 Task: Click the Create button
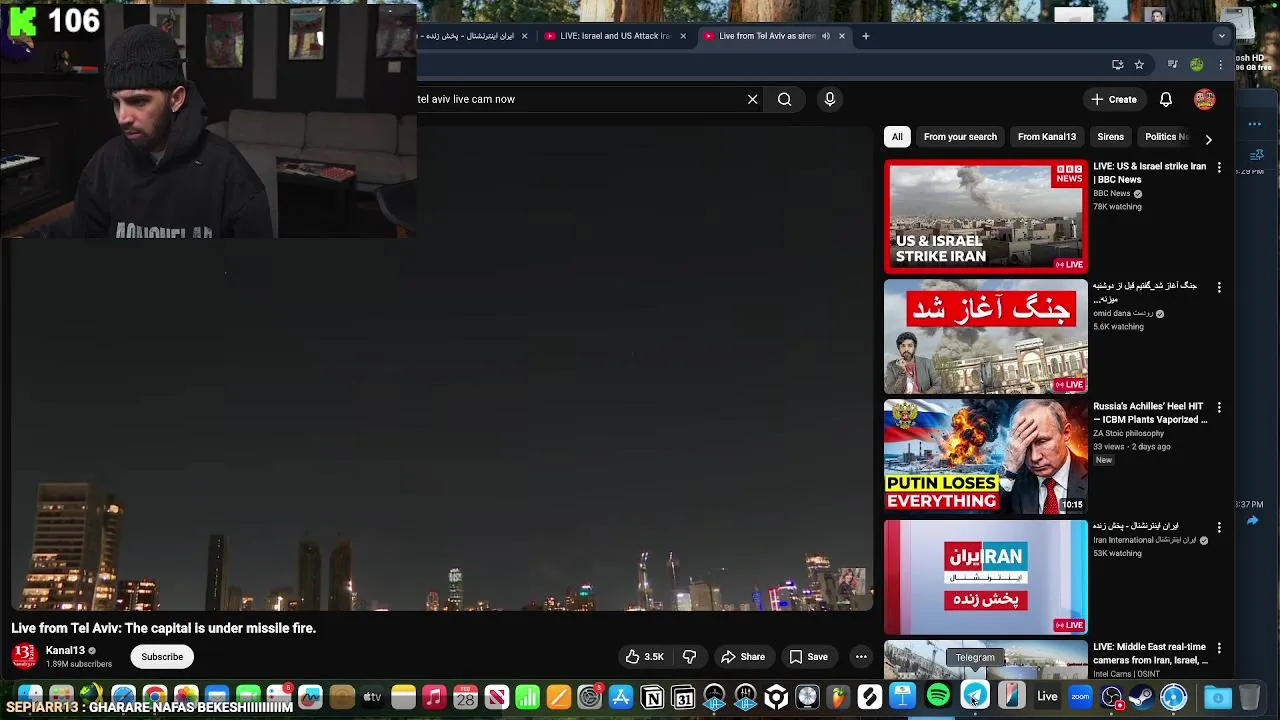(x=1113, y=99)
